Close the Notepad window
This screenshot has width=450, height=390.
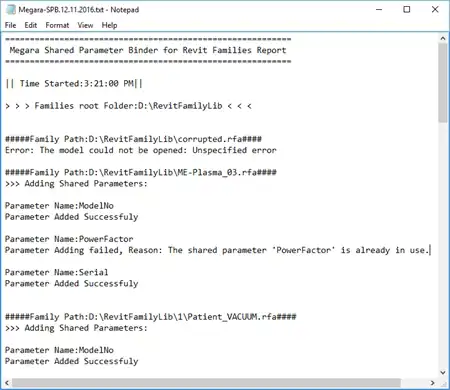pyautogui.click(x=435, y=10)
